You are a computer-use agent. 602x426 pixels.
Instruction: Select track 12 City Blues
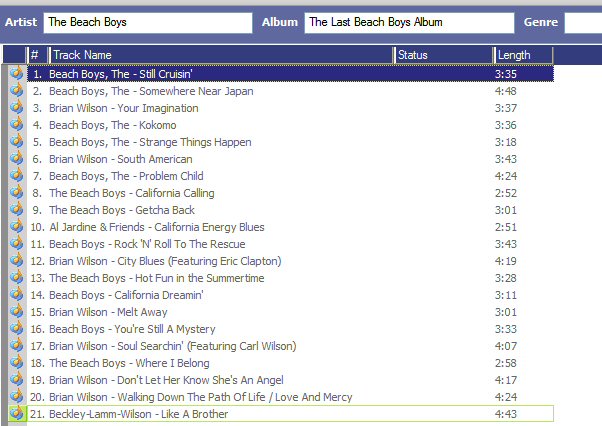click(x=290, y=261)
